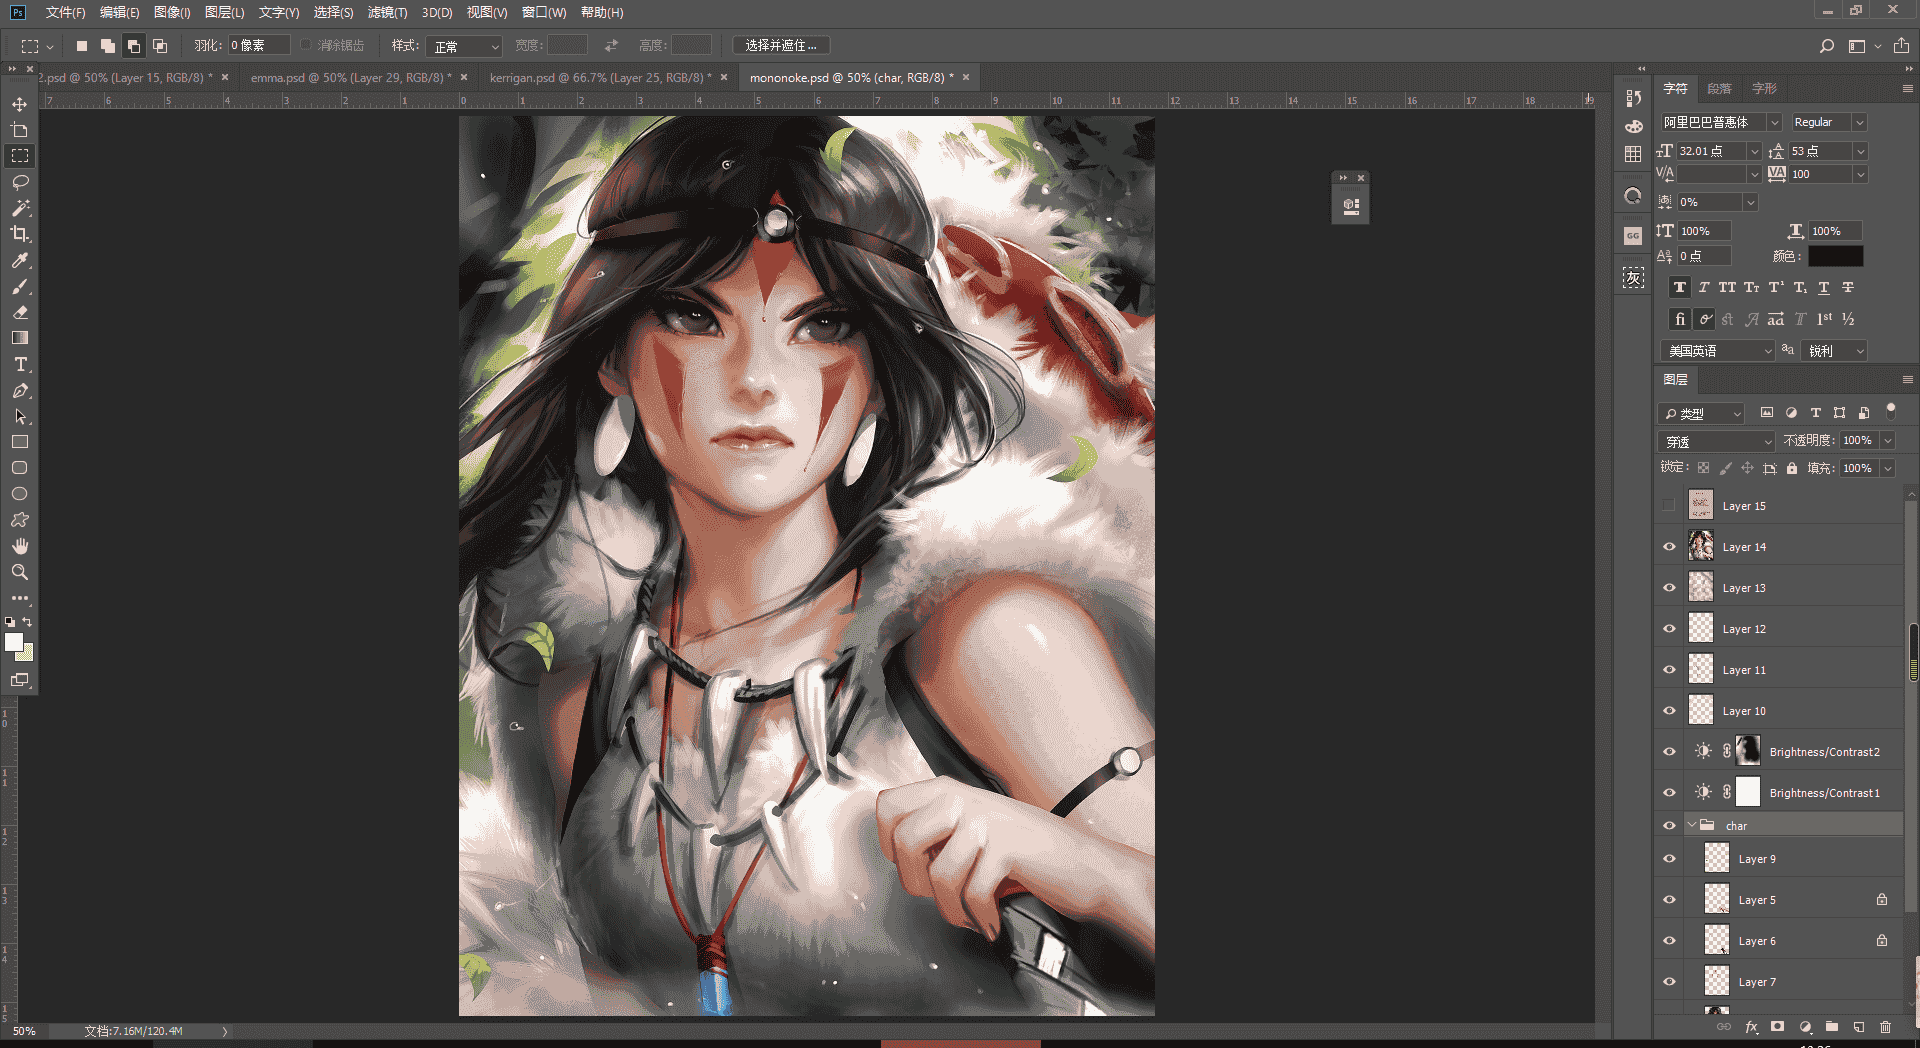Select Layer 13 thumbnail
Screen dimensions: 1920x1048
[1701, 587]
